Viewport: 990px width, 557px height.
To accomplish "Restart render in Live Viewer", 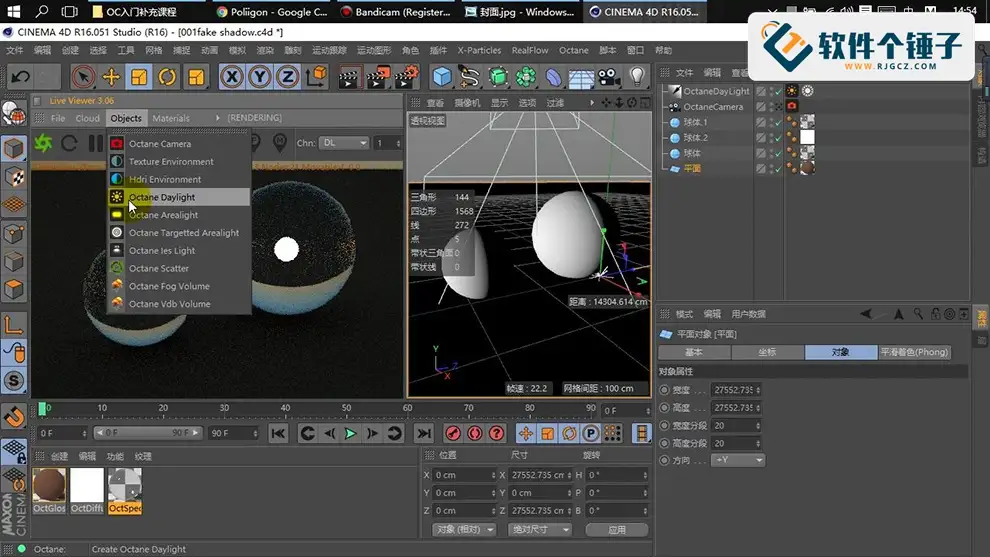I will tap(69, 143).
